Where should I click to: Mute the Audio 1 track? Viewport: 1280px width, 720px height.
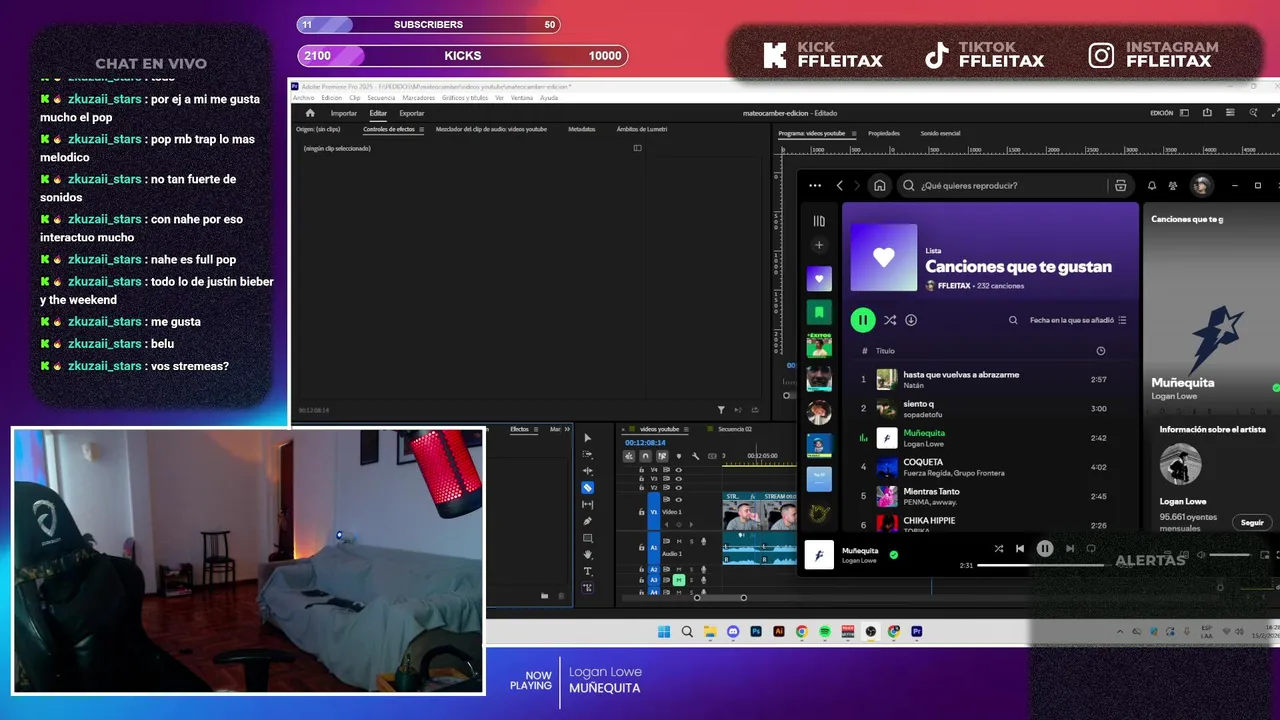[x=679, y=541]
